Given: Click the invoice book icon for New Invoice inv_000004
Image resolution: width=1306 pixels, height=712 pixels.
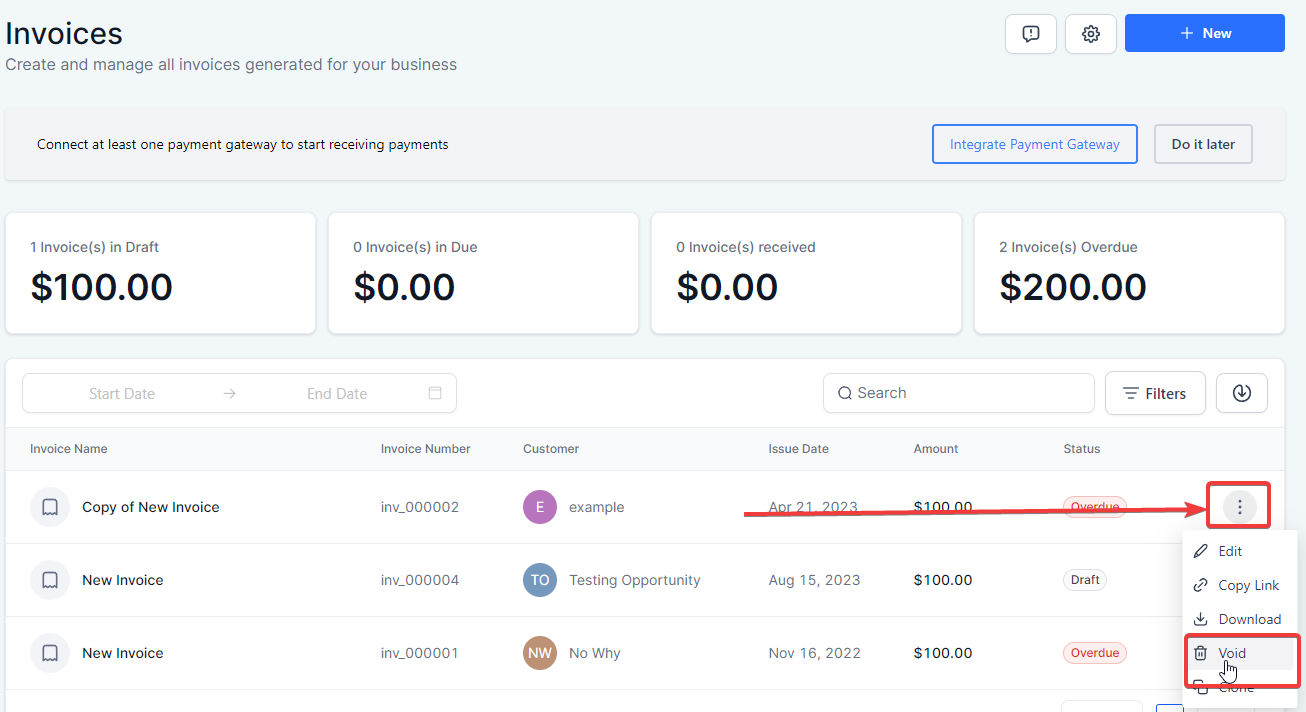Looking at the screenshot, I should 49,580.
